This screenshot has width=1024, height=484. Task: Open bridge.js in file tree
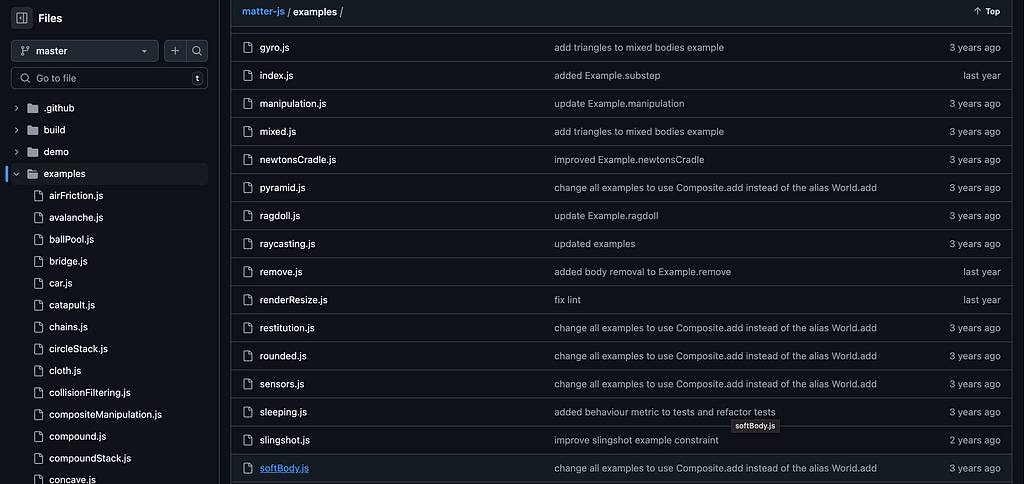click(x=68, y=261)
